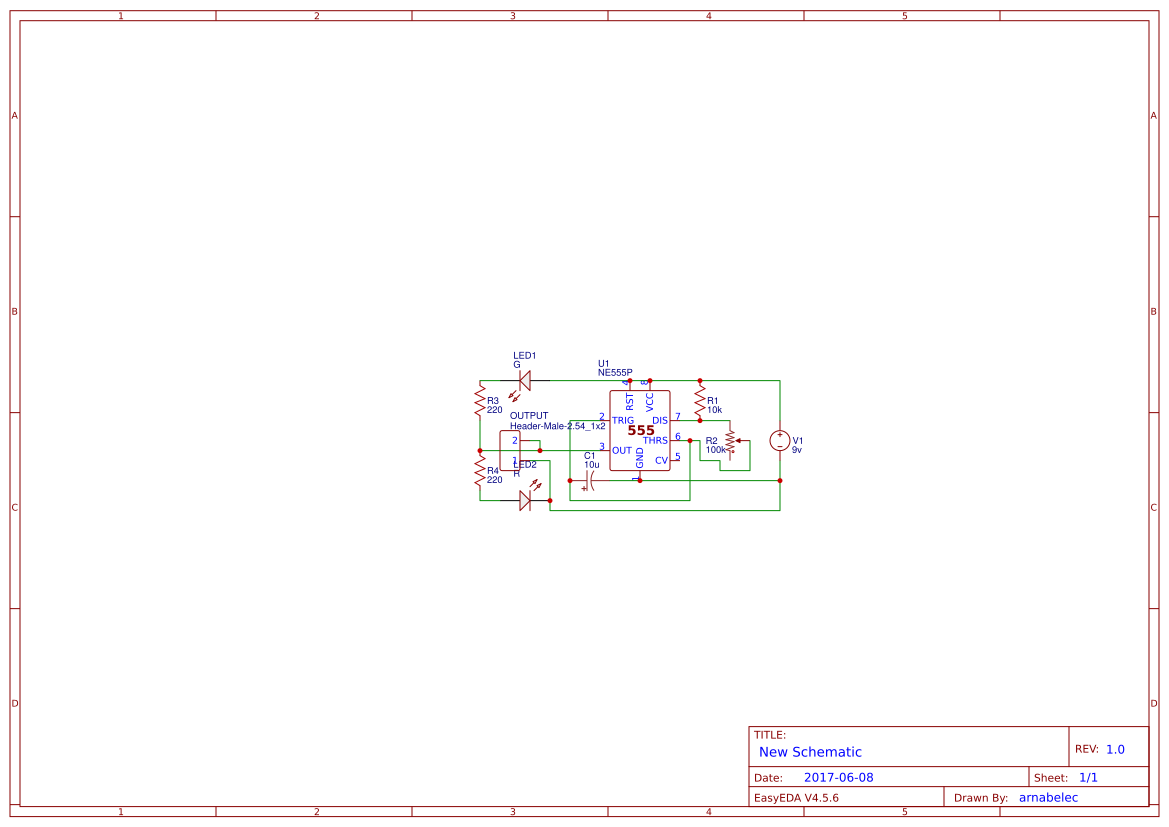
Task: Select the LED1 symbol marked G
Action: [524, 380]
